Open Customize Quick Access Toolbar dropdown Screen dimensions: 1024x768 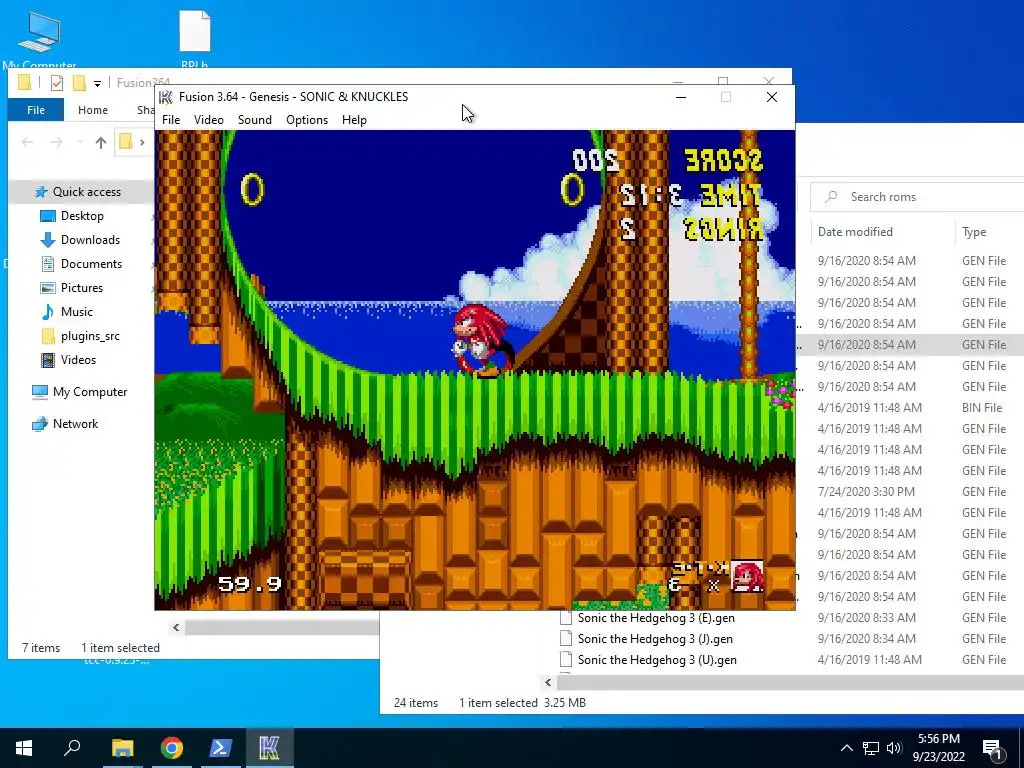click(97, 84)
